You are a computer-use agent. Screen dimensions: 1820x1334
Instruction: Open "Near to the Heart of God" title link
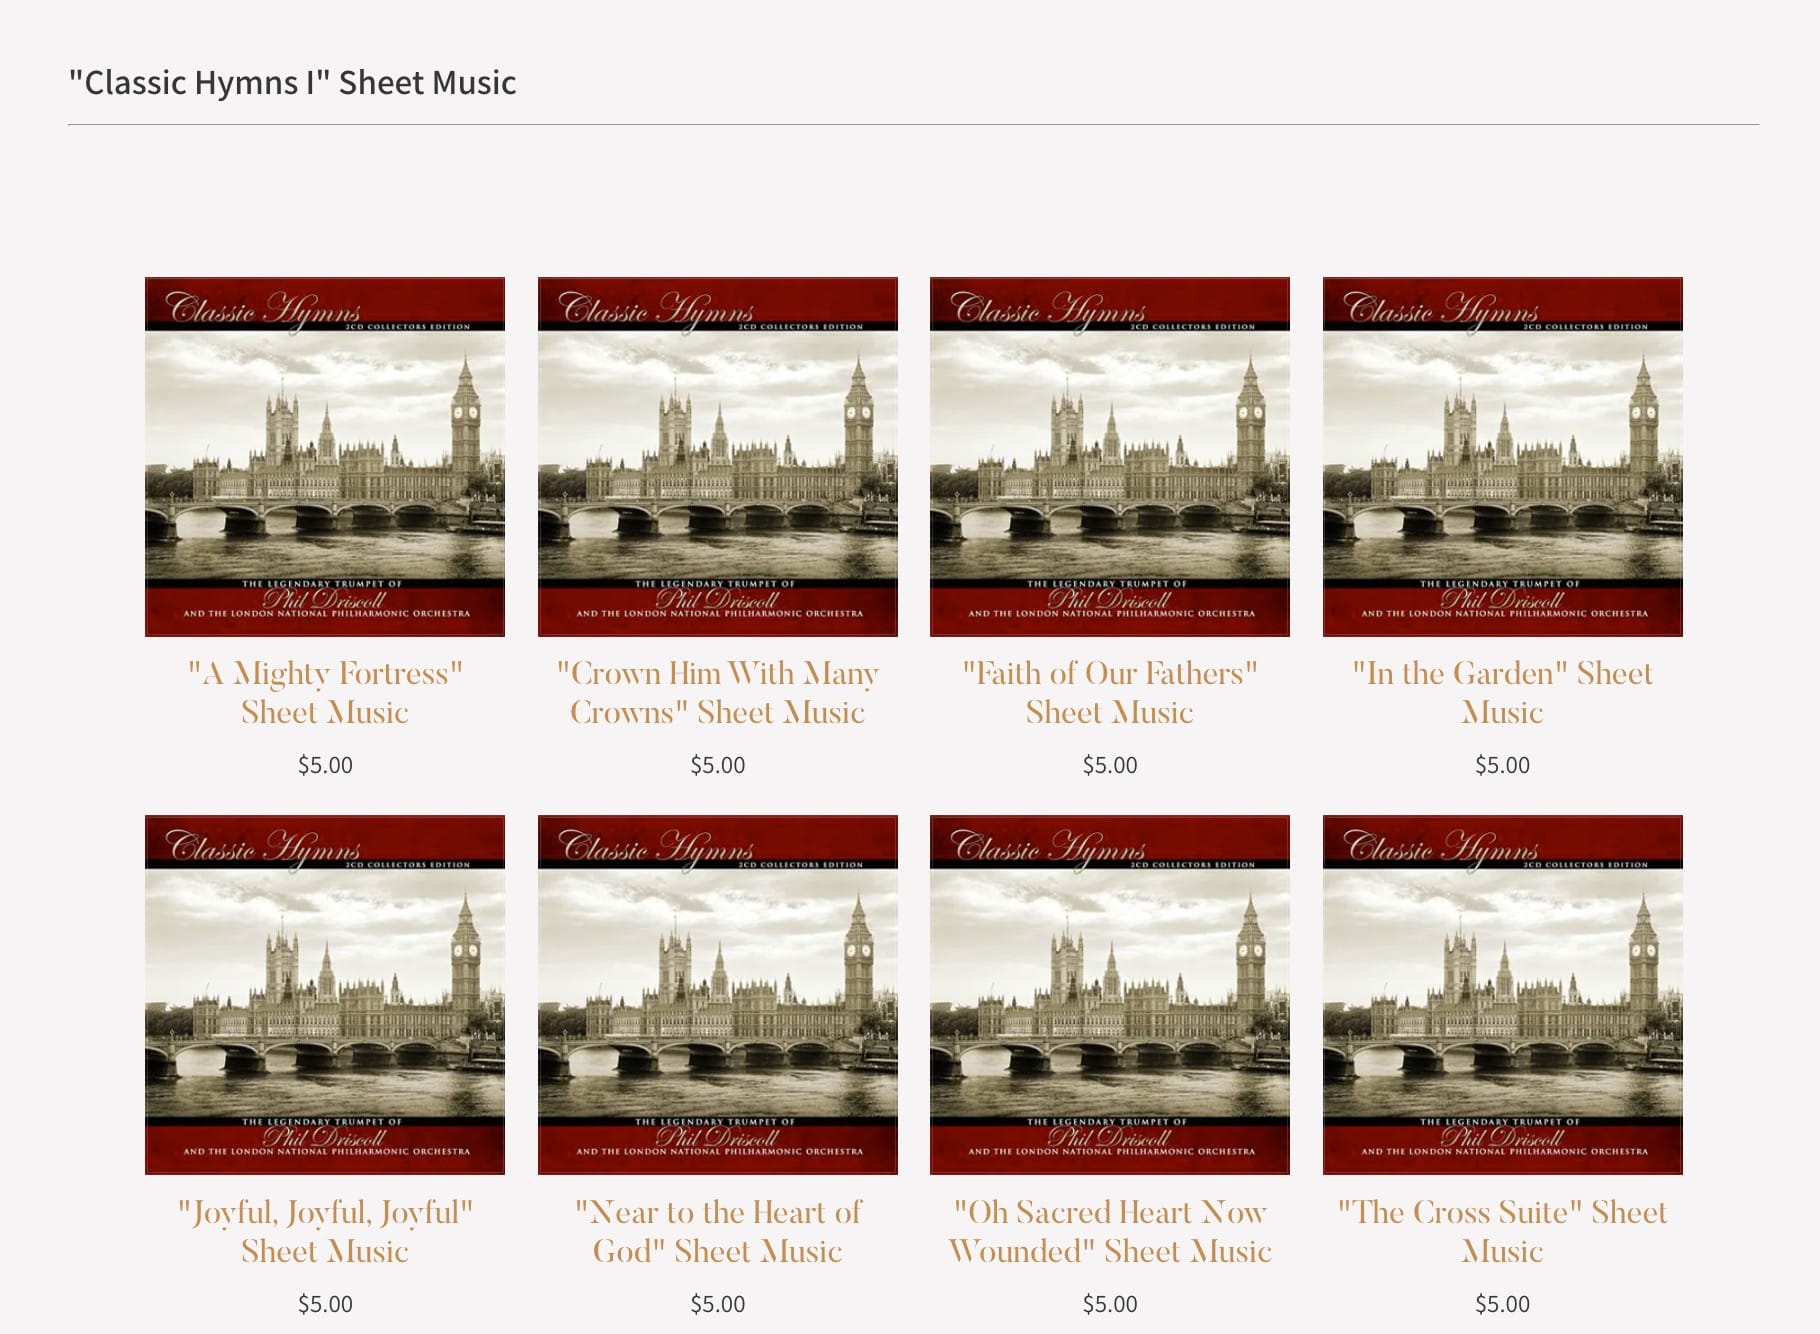[718, 1231]
